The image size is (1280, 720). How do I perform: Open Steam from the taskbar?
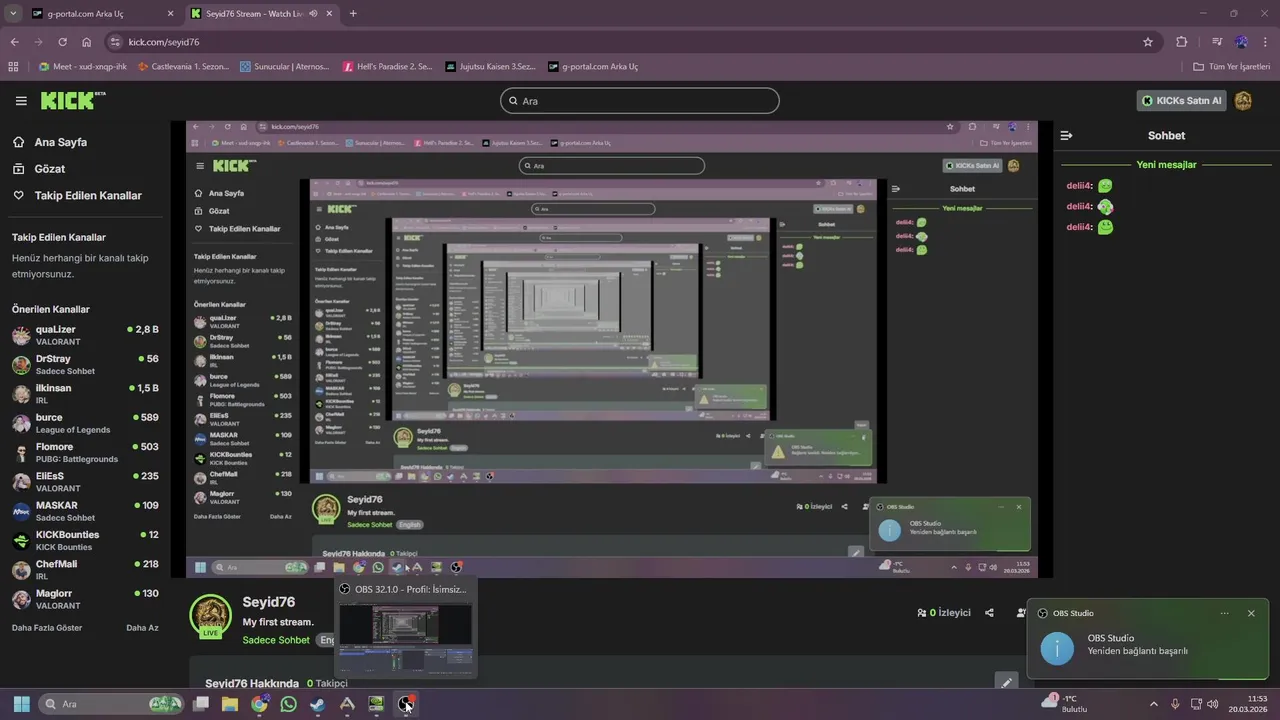pos(318,704)
